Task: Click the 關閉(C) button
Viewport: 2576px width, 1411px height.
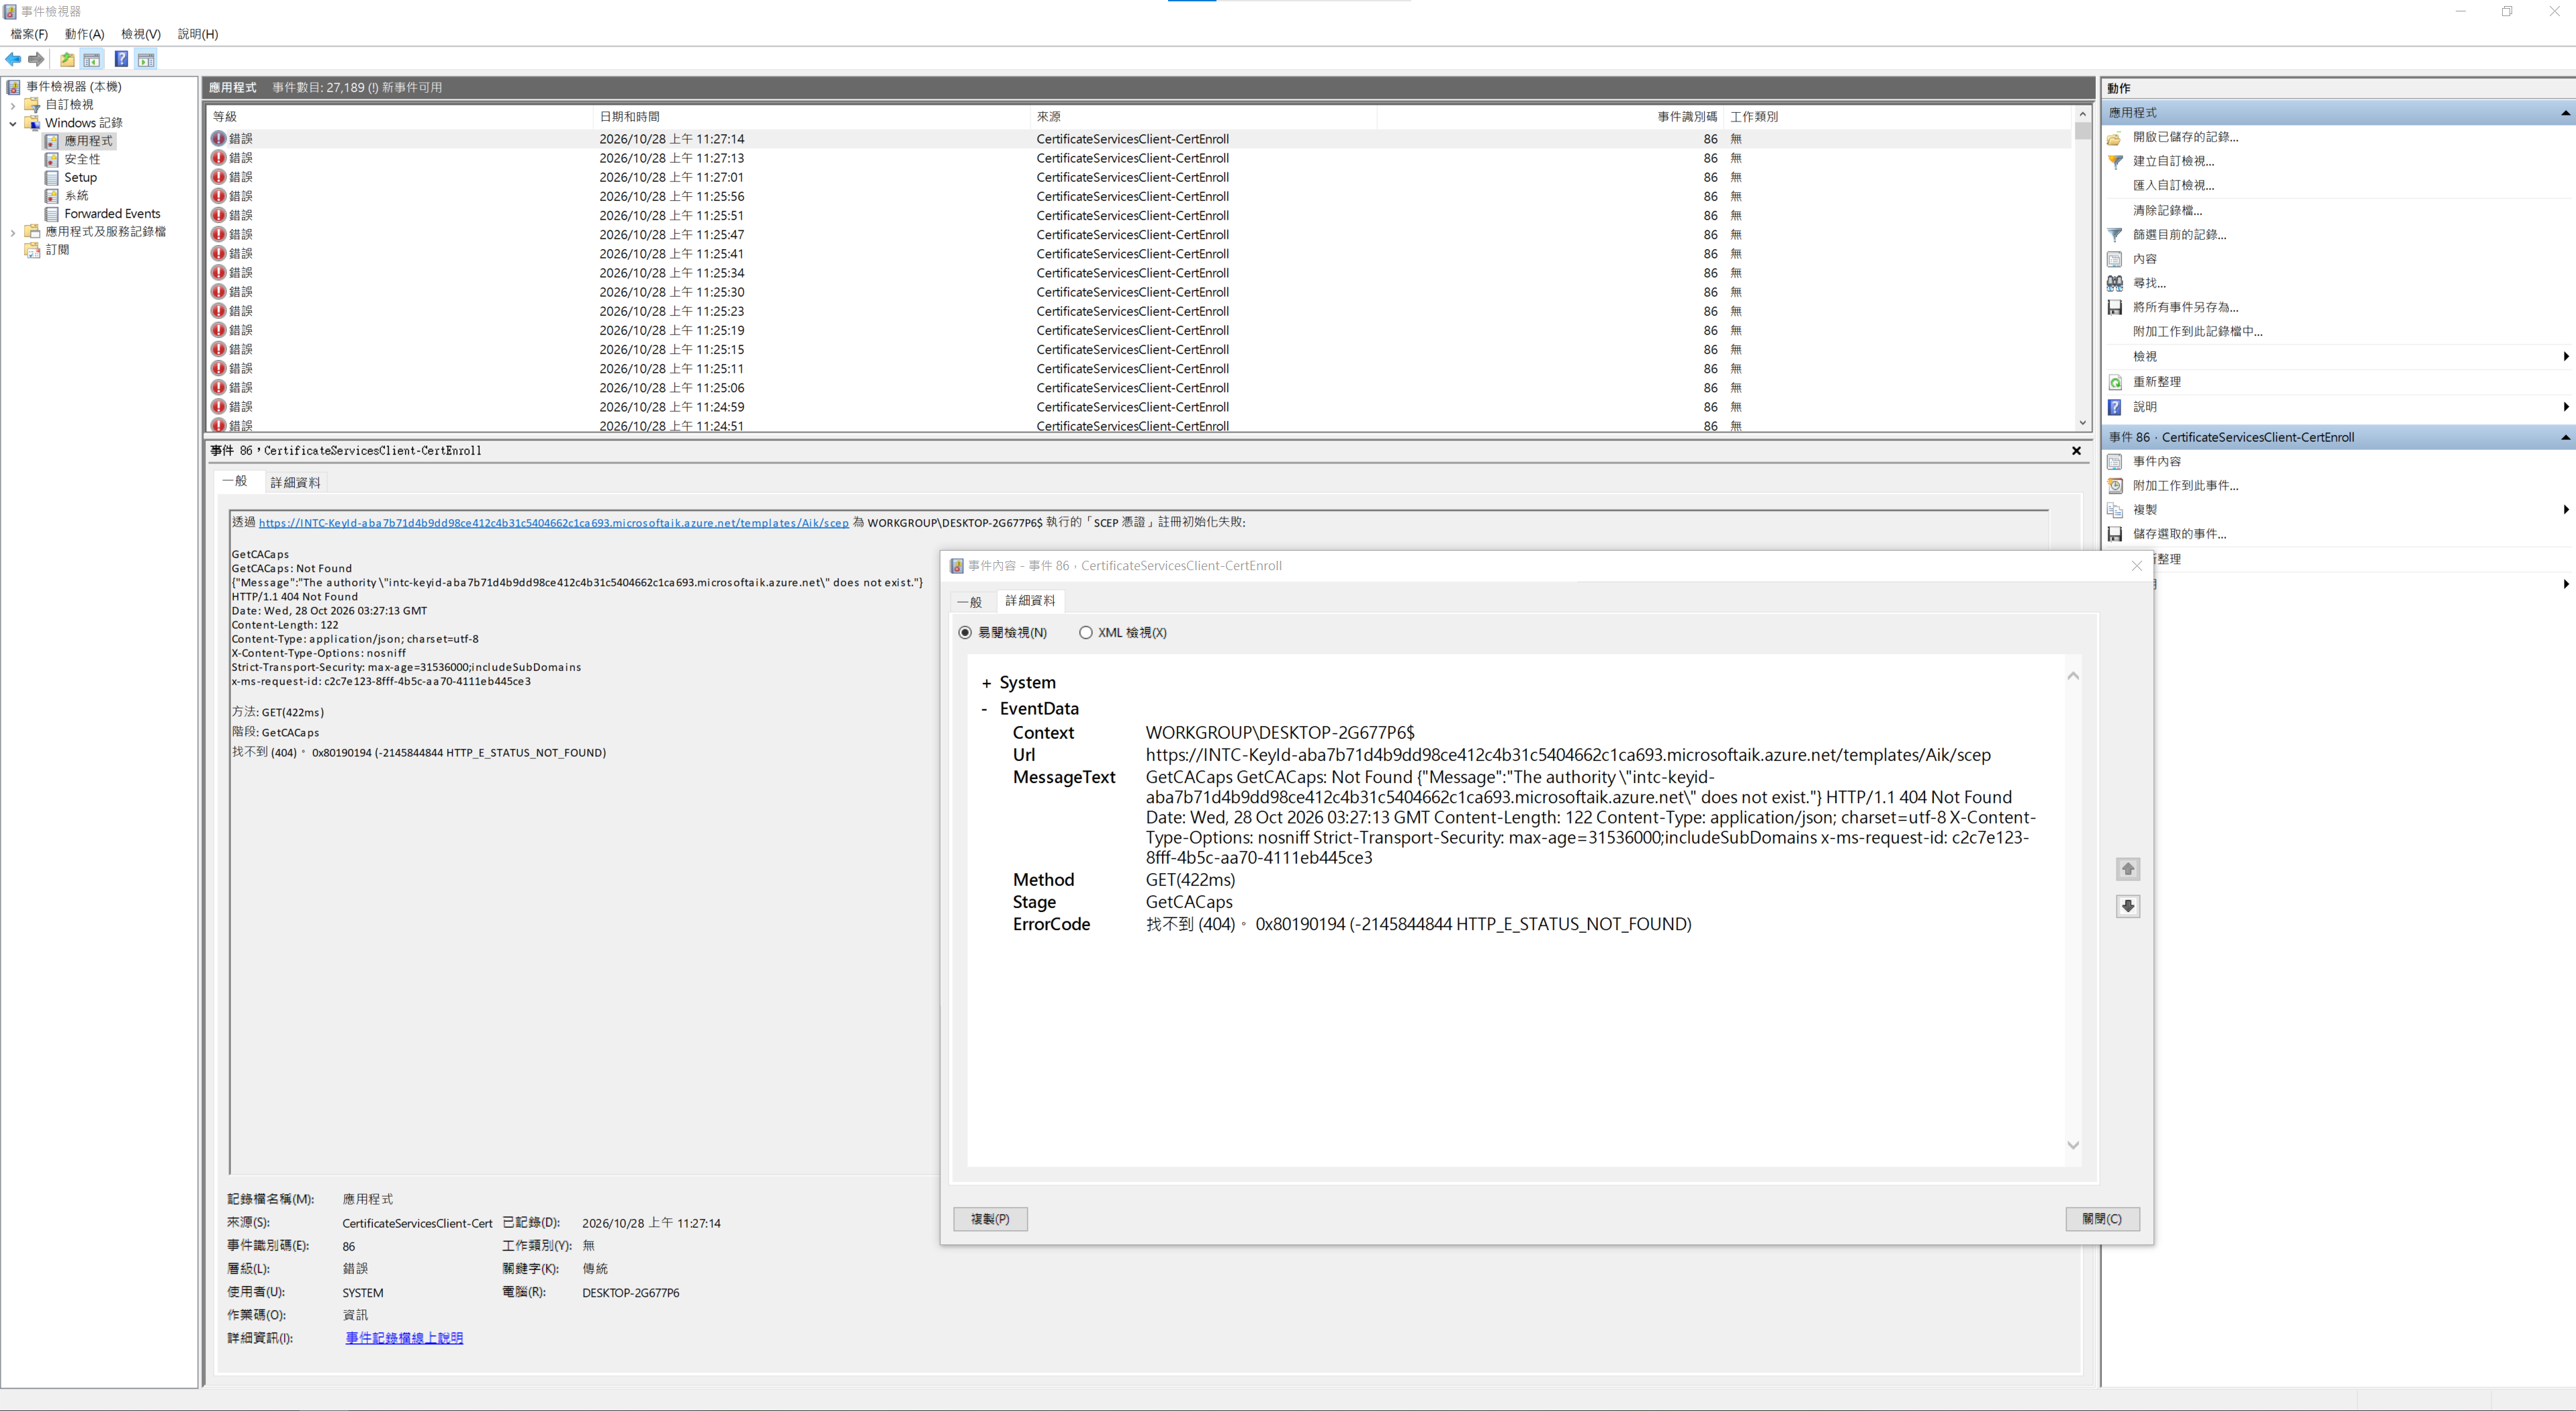Action: (x=2102, y=1219)
